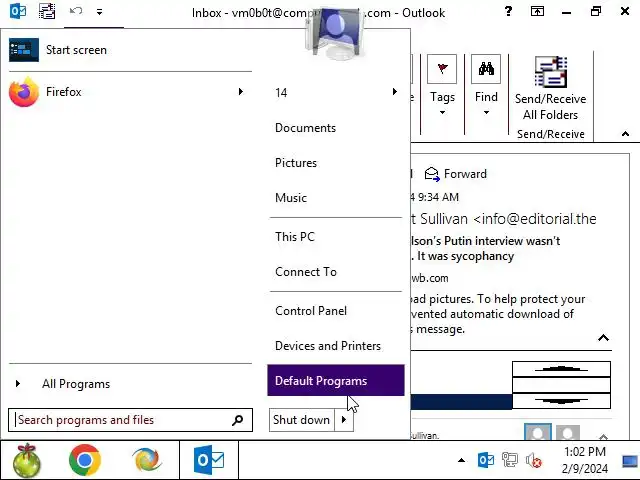Switch to Outlook on the taskbar
This screenshot has width=640, height=480.
pos(209,460)
